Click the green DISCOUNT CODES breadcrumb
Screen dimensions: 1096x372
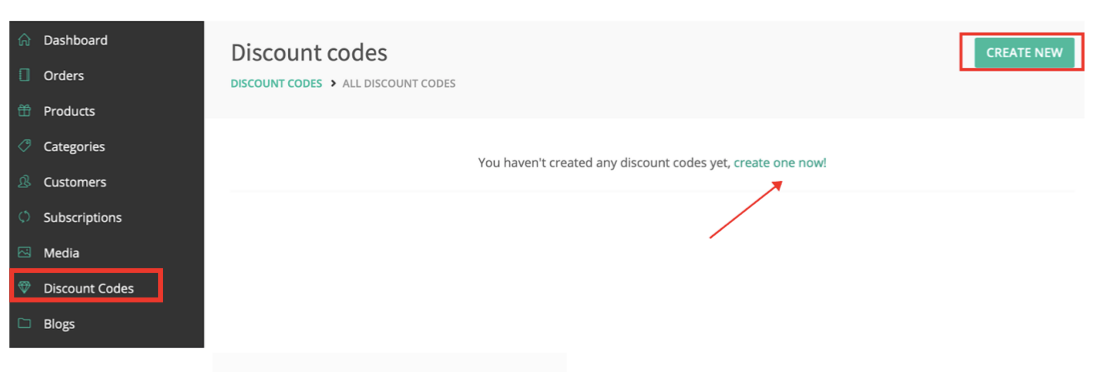[276, 83]
